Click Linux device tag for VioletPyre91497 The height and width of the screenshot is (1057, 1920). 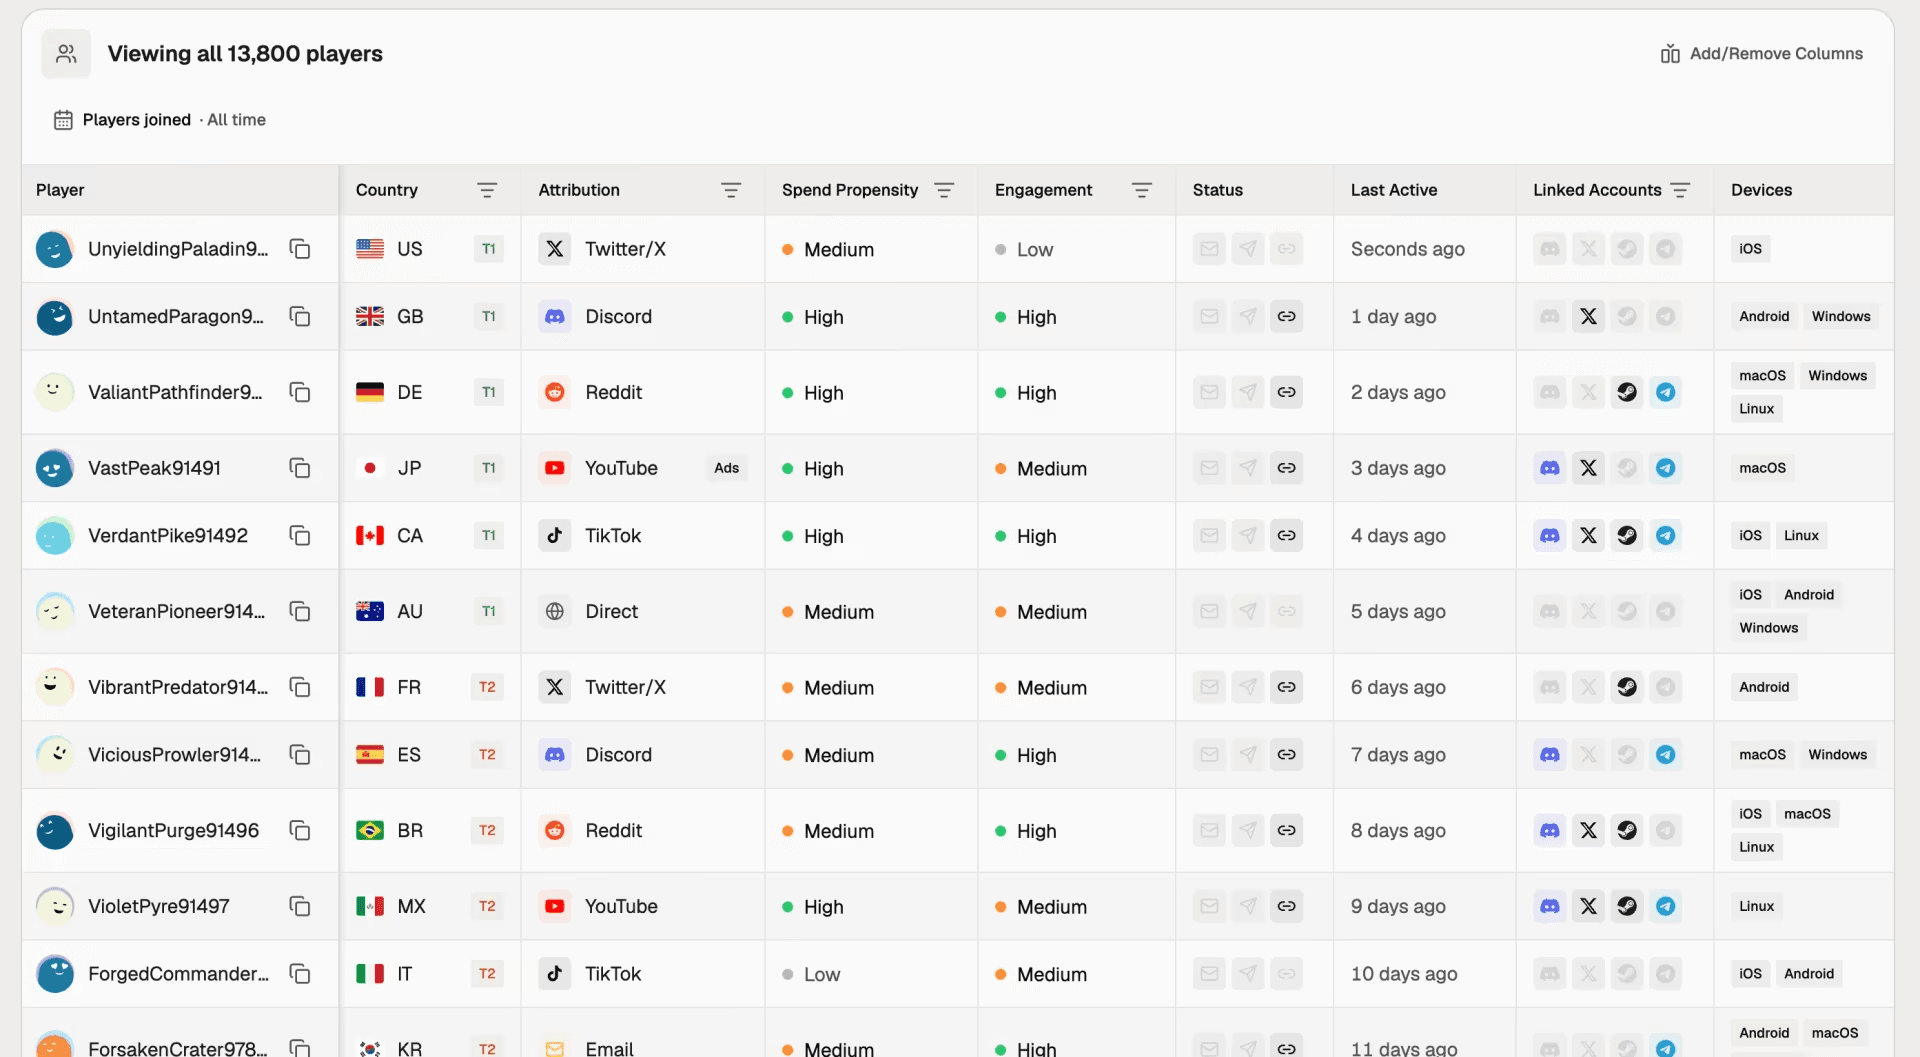tap(1756, 906)
